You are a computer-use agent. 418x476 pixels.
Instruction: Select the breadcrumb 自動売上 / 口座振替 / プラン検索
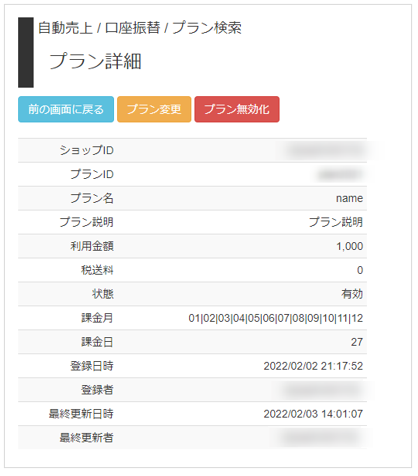coord(140,28)
